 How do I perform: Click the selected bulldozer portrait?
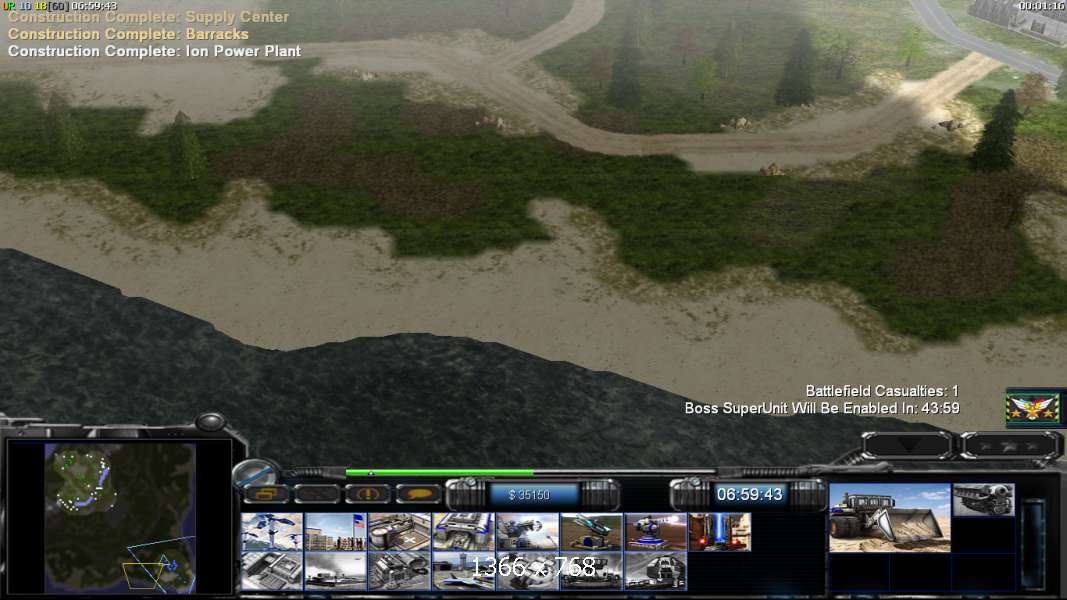889,518
